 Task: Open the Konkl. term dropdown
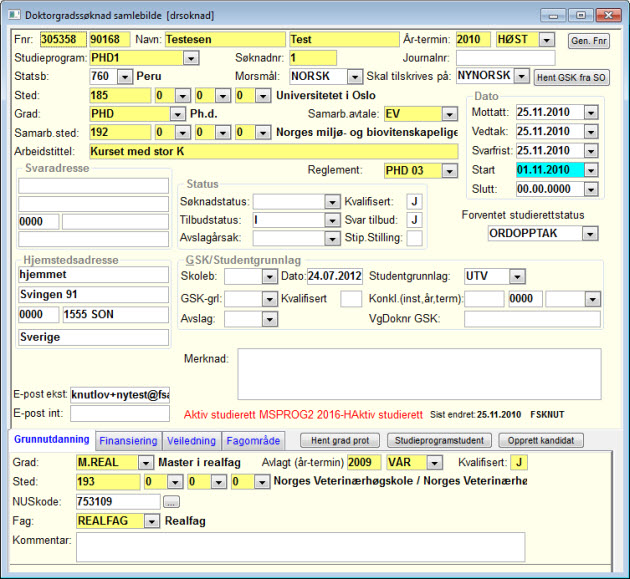pyautogui.click(x=592, y=299)
